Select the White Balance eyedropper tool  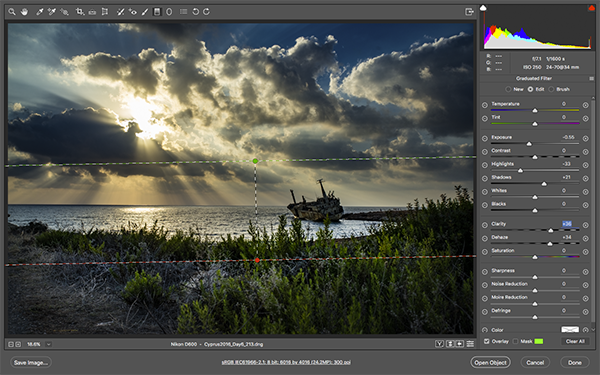[39, 12]
